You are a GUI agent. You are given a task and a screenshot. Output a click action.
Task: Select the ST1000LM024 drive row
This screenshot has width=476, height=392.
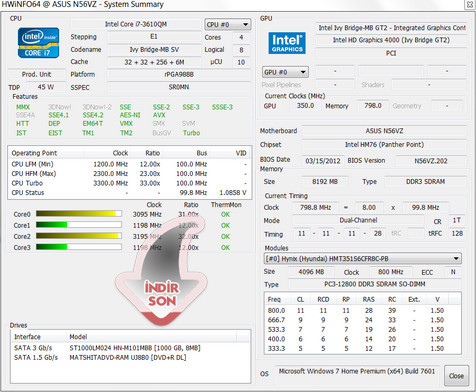click(x=130, y=348)
